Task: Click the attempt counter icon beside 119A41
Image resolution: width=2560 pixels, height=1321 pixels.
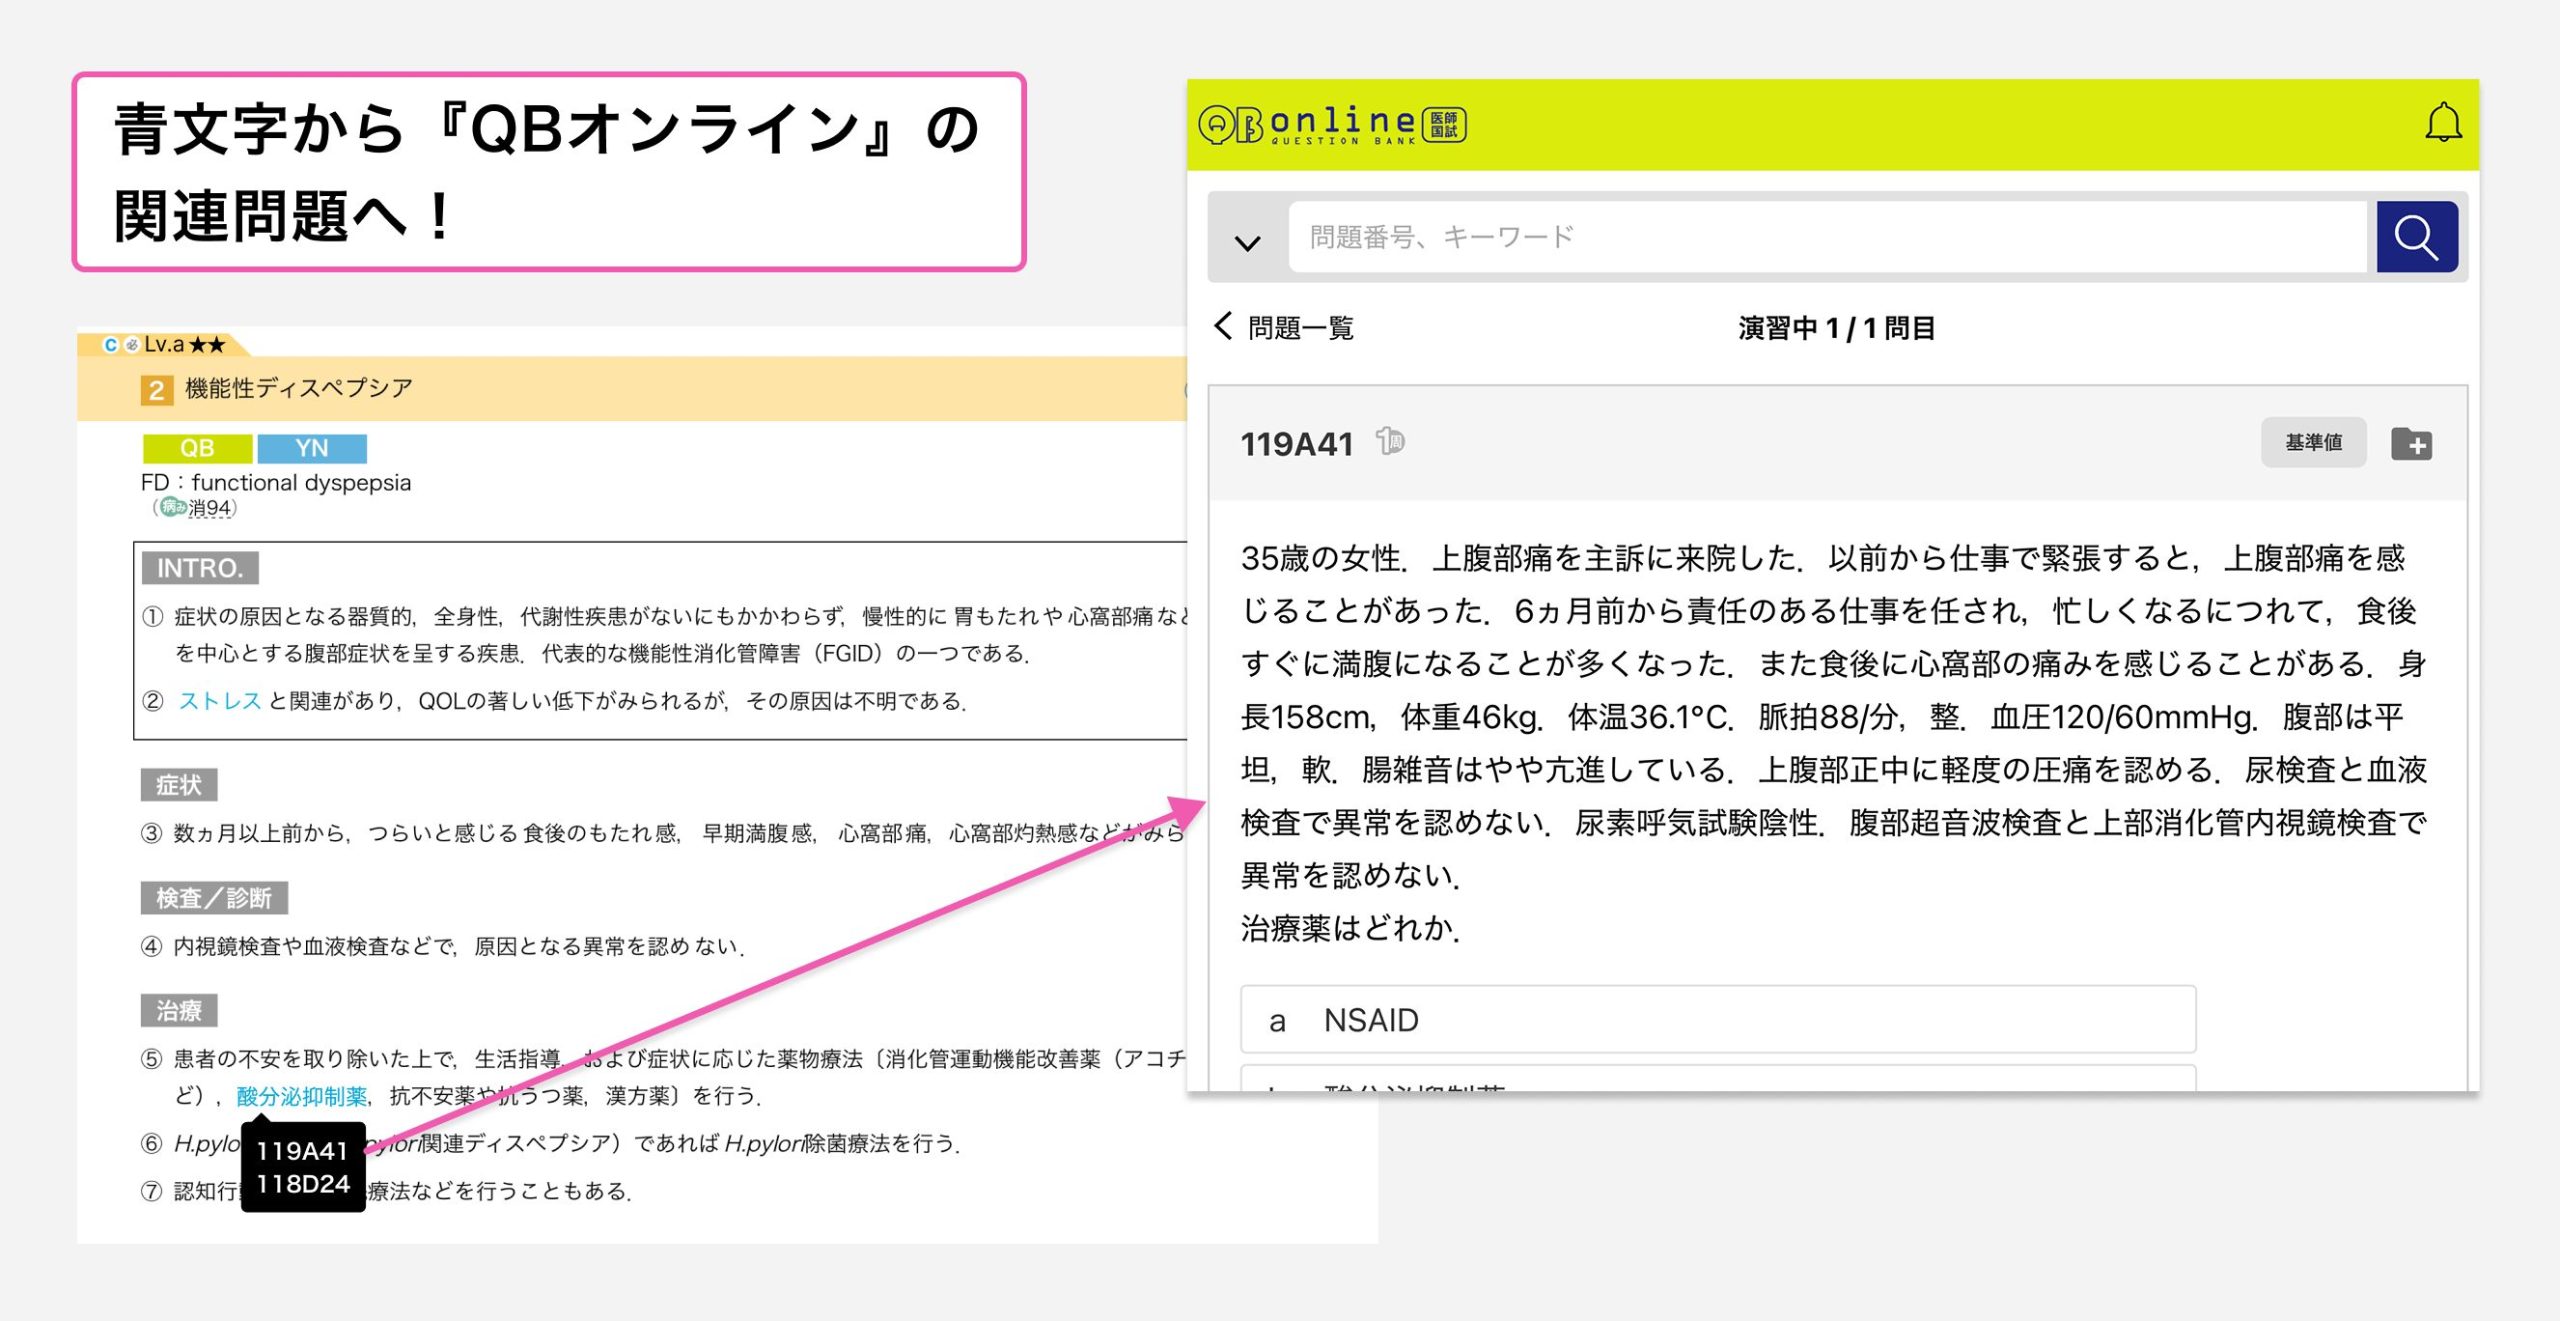Action: (x=1390, y=441)
